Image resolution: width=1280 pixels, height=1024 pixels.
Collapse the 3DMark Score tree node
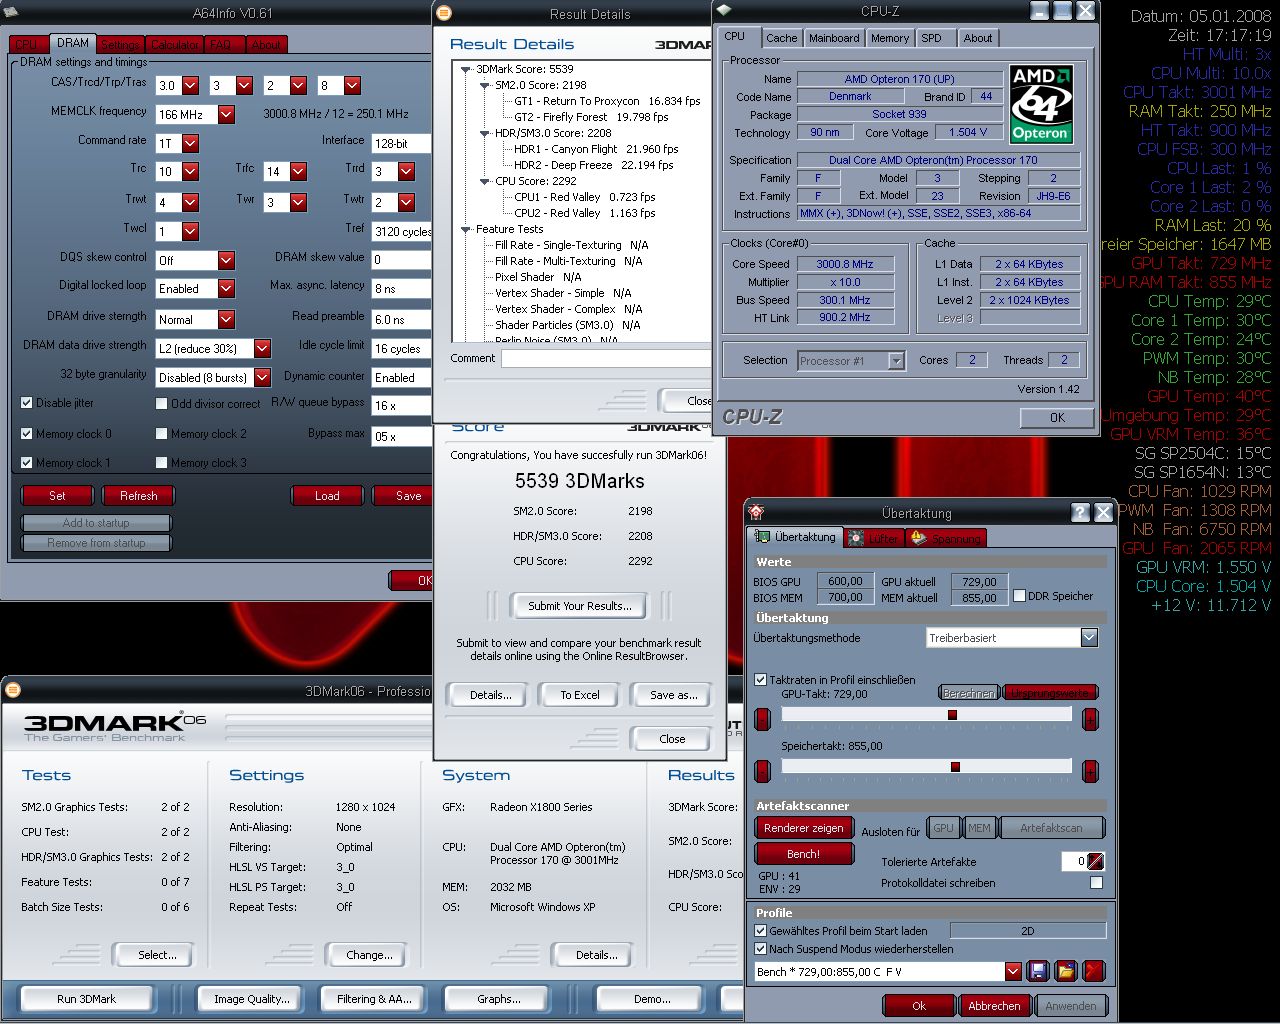(x=466, y=69)
